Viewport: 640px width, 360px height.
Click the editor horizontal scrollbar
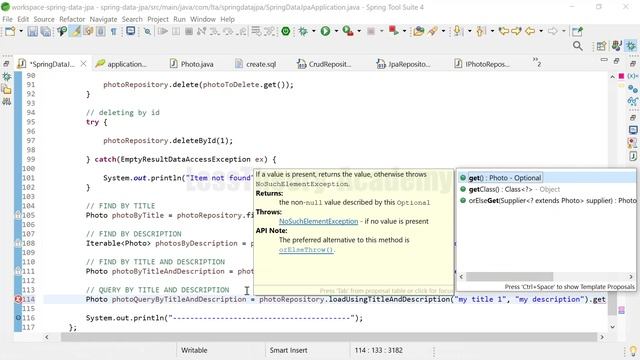329,337
